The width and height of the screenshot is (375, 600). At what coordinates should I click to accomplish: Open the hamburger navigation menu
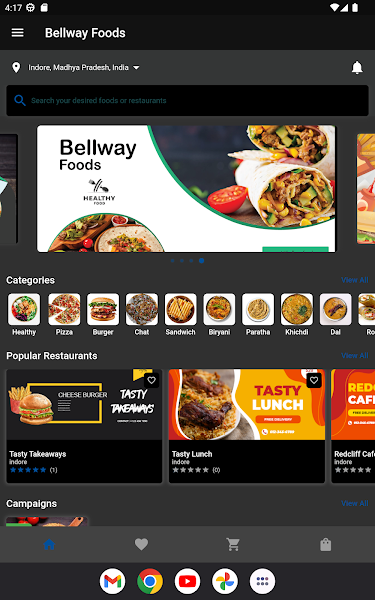18,33
